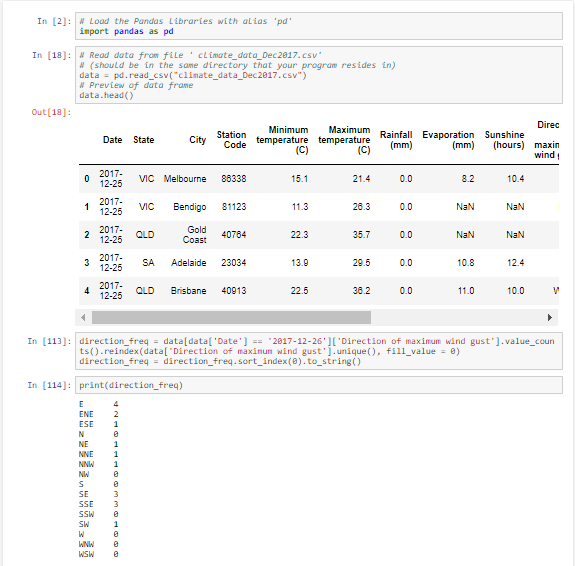Click maximum temperature value 35.7
The image size is (575, 566).
[x=361, y=235]
